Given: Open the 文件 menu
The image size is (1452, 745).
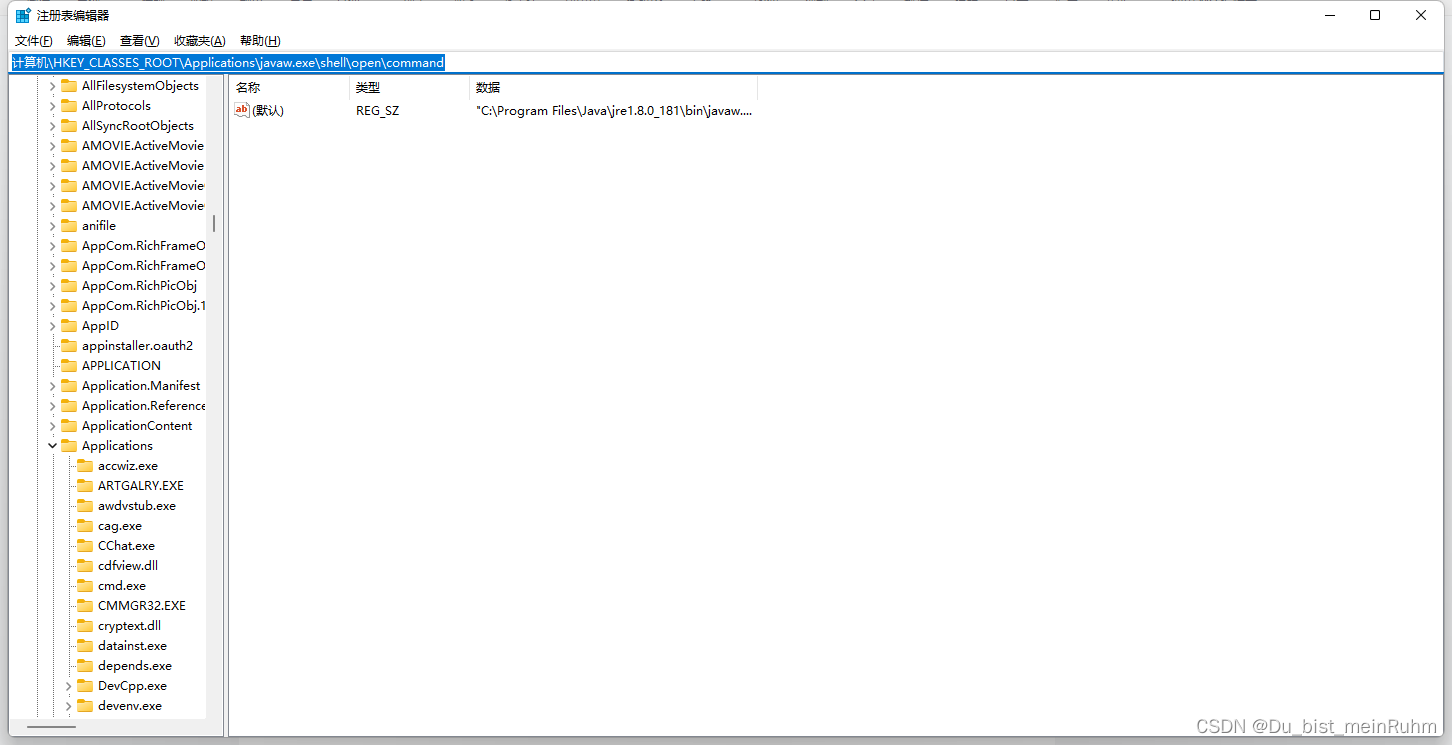Looking at the screenshot, I should [x=32, y=40].
